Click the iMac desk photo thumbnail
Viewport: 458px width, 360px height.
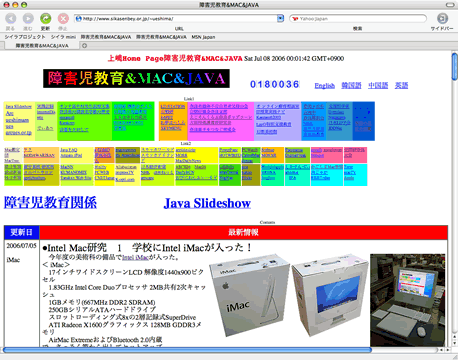click(x=407, y=300)
